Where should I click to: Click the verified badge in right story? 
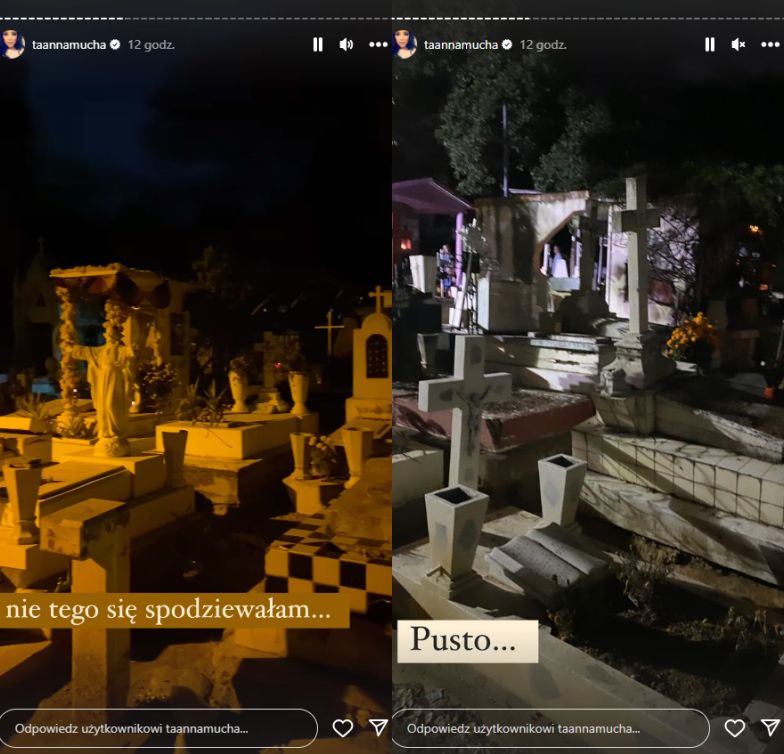[x=507, y=44]
